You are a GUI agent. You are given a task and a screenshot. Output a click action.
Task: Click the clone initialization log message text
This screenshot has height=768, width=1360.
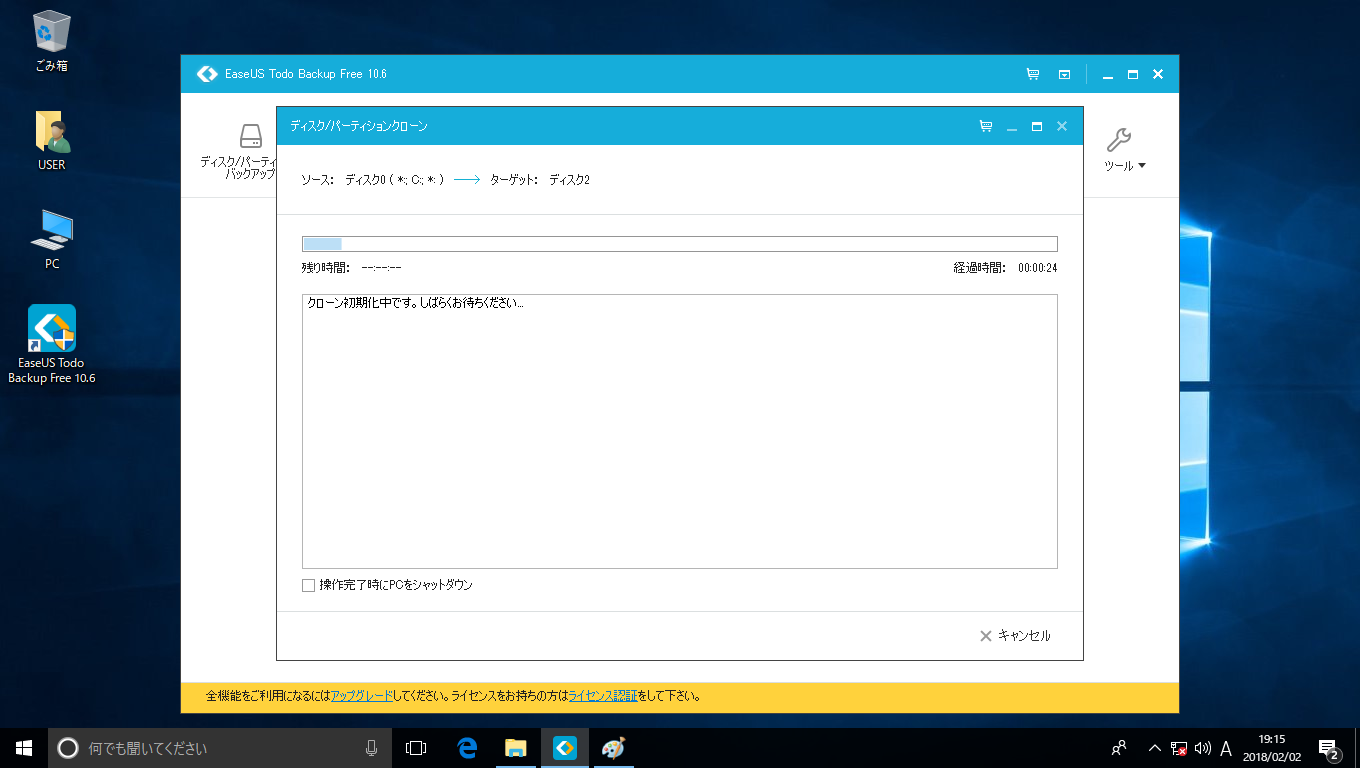pyautogui.click(x=414, y=303)
